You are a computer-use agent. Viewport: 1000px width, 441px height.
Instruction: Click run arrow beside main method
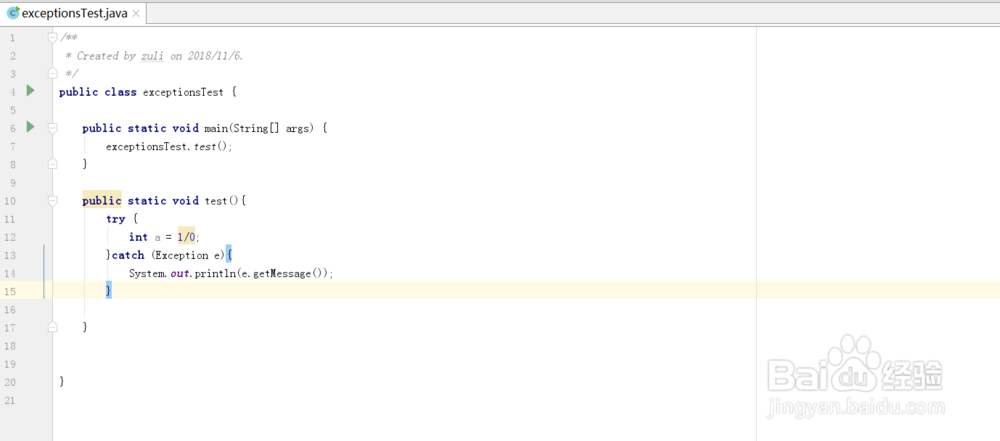point(30,127)
